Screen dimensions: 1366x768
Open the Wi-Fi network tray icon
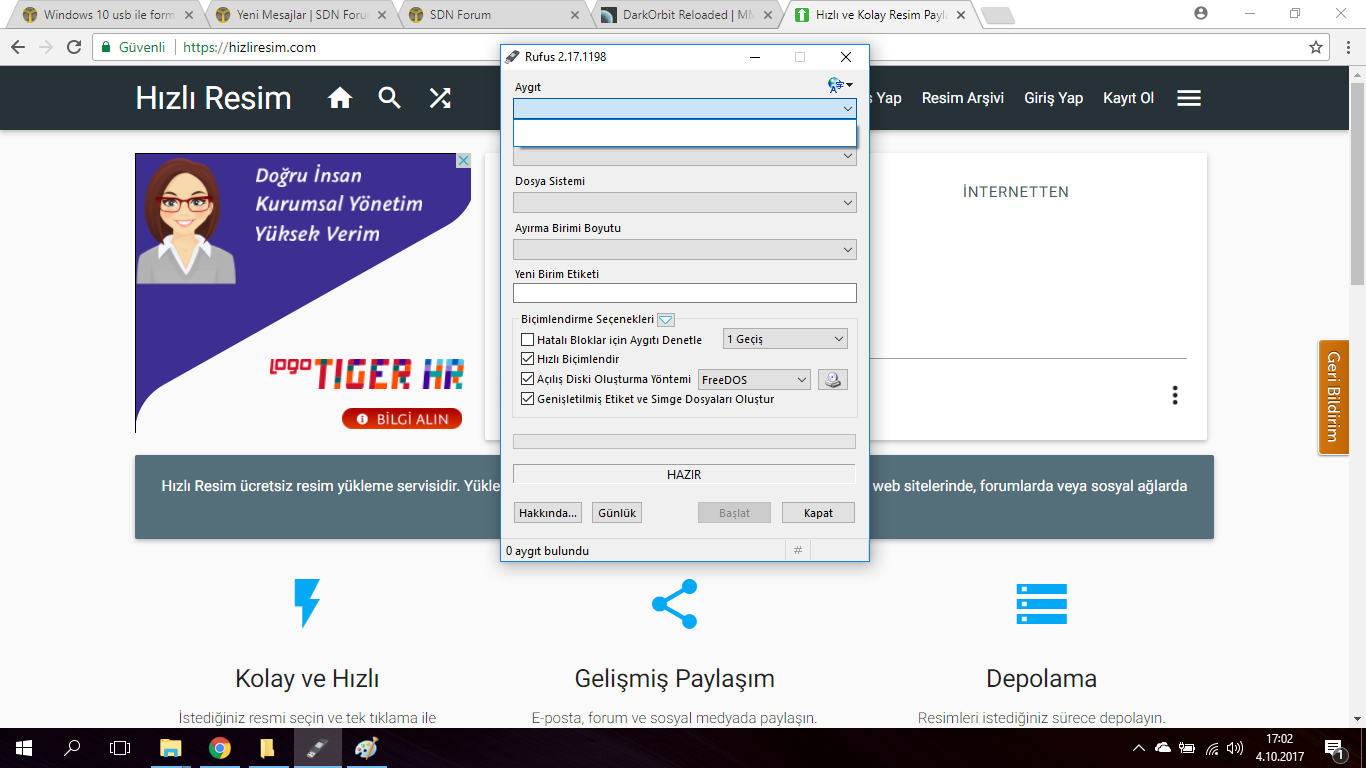1212,748
